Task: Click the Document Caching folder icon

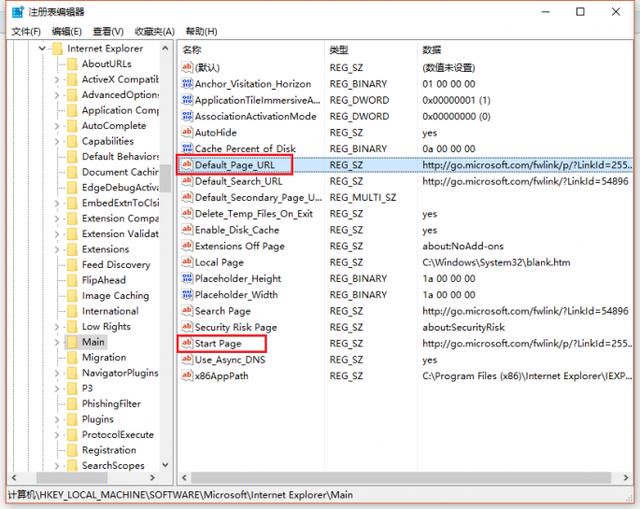Action: [72, 172]
